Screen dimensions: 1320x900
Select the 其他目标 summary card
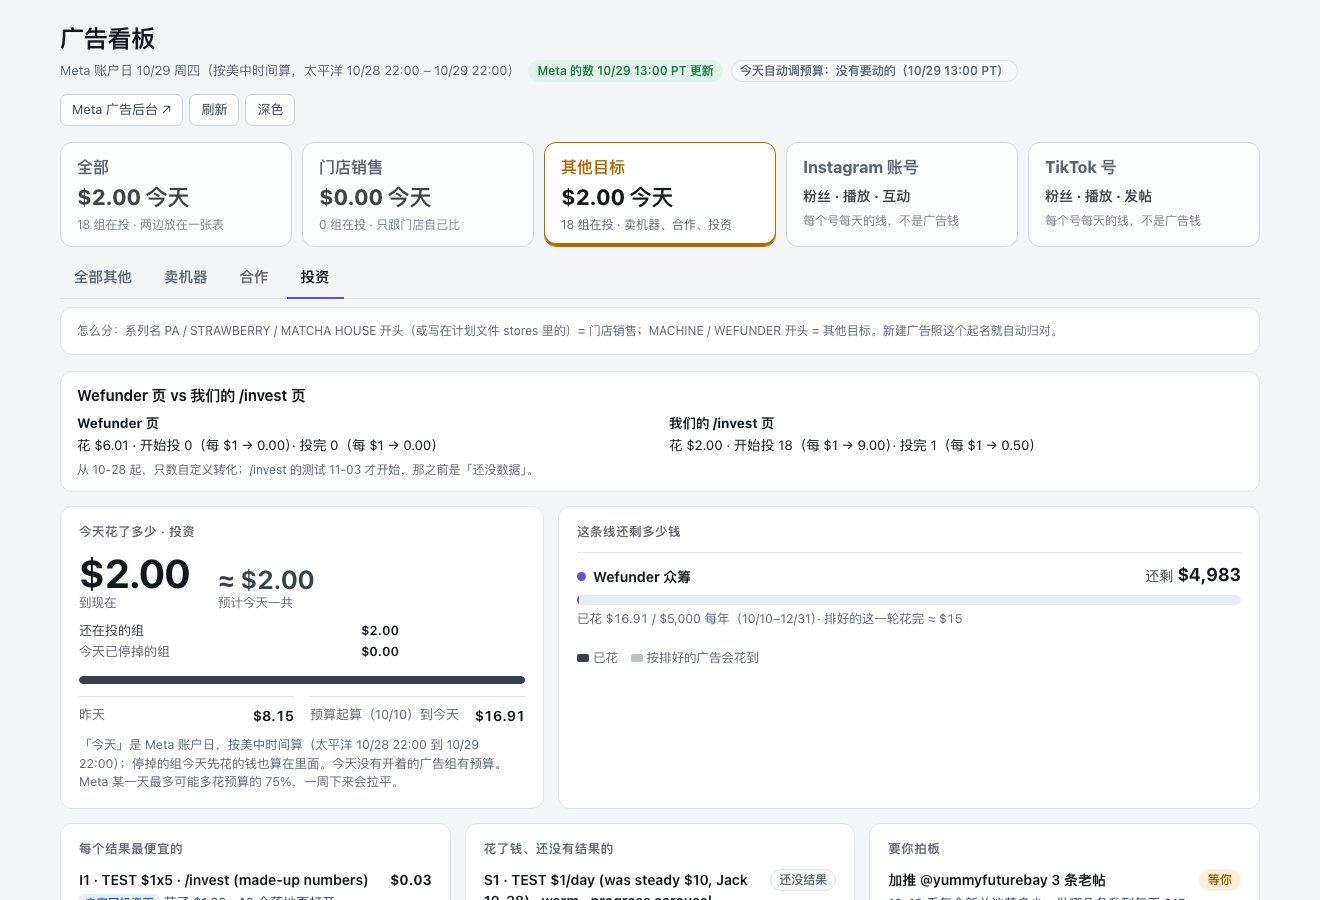tap(660, 194)
